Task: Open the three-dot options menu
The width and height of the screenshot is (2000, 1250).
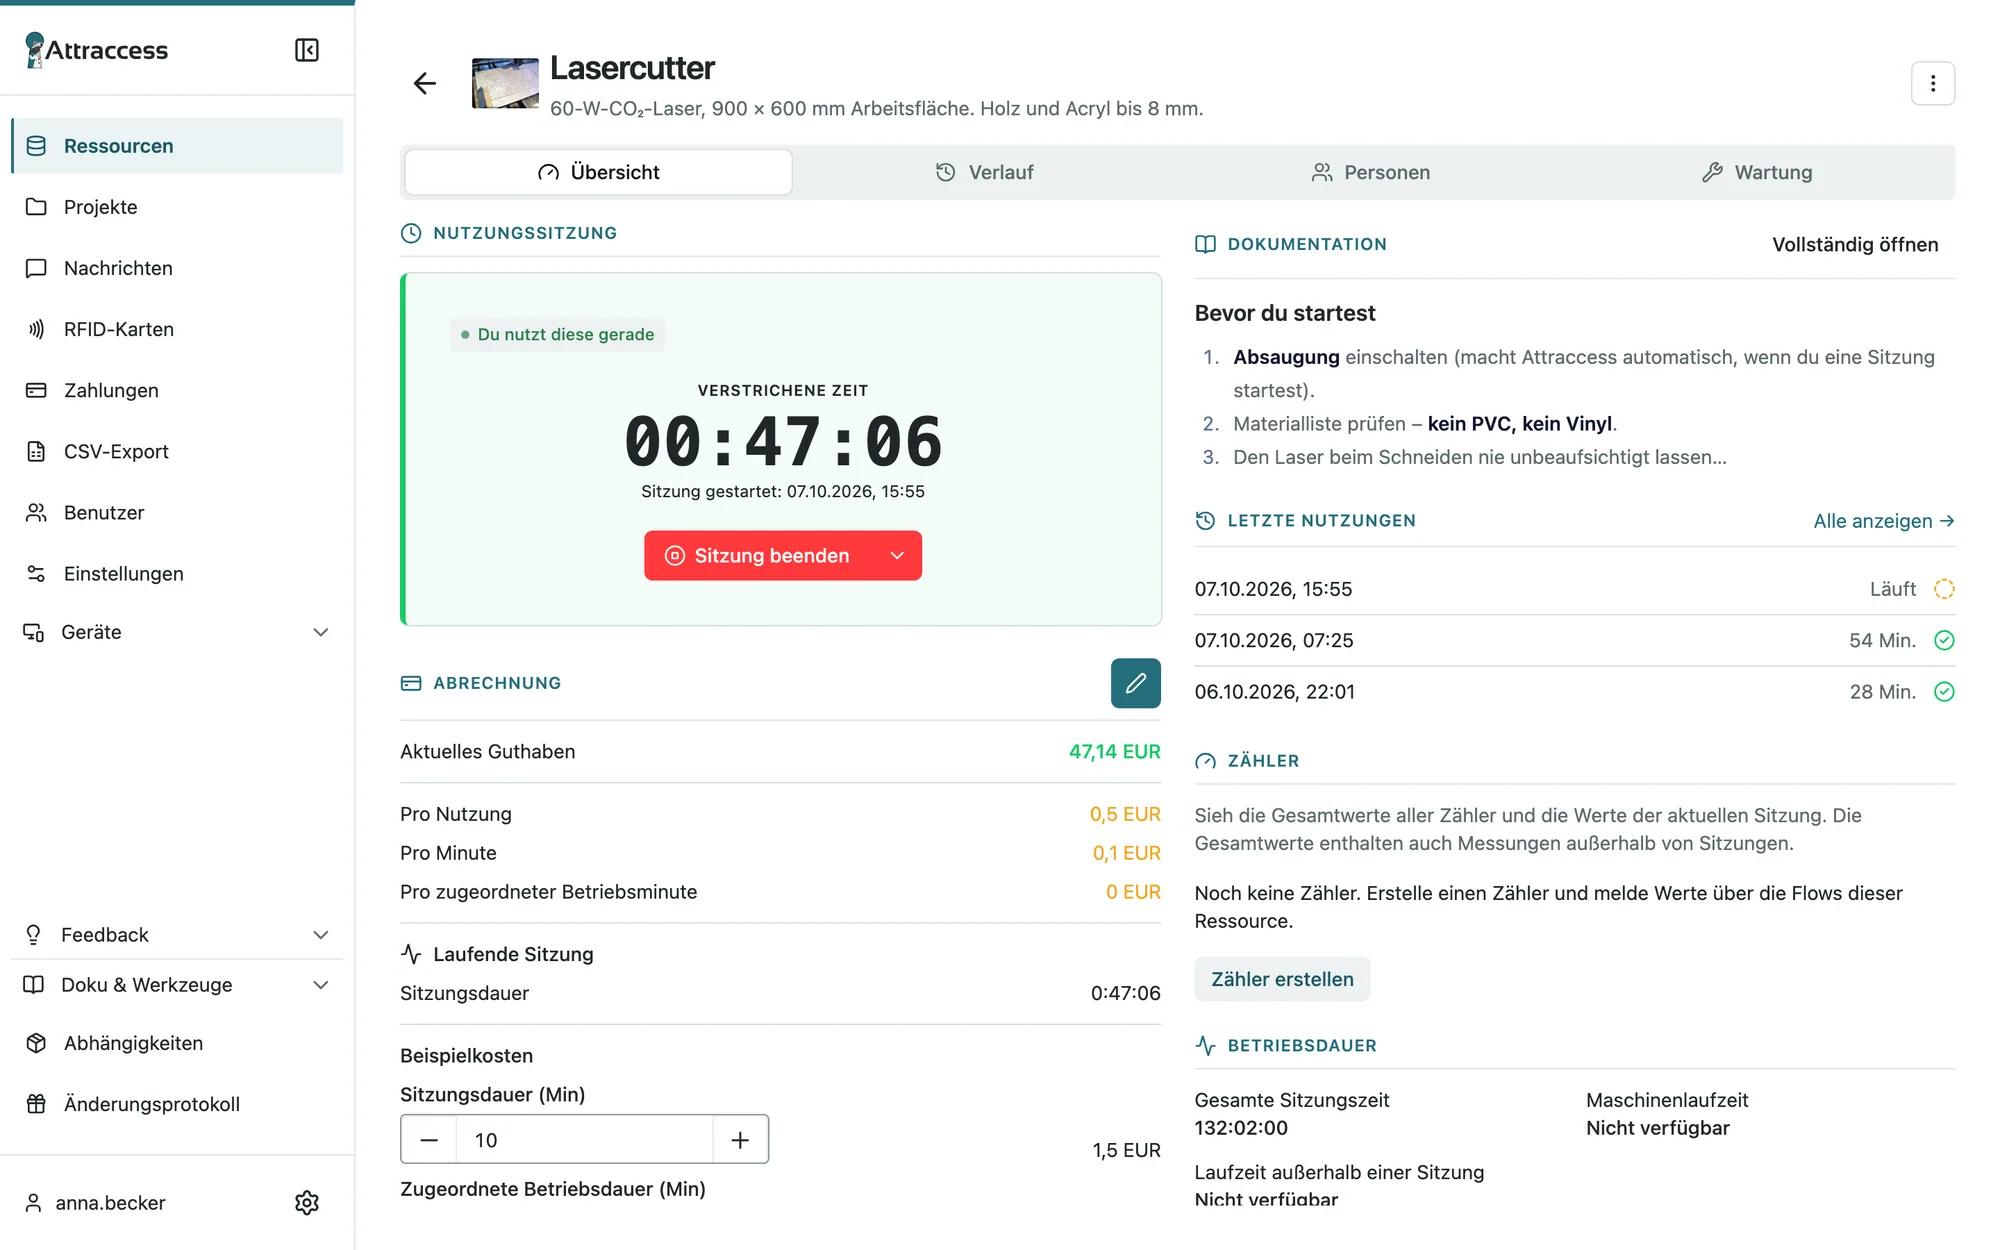Action: [x=1932, y=83]
